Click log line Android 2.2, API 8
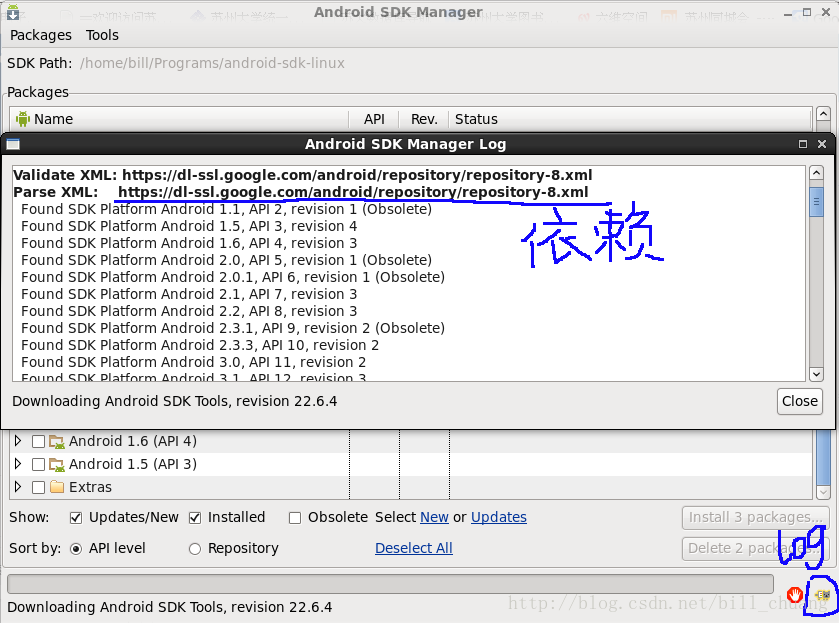The image size is (839, 623). (189, 312)
